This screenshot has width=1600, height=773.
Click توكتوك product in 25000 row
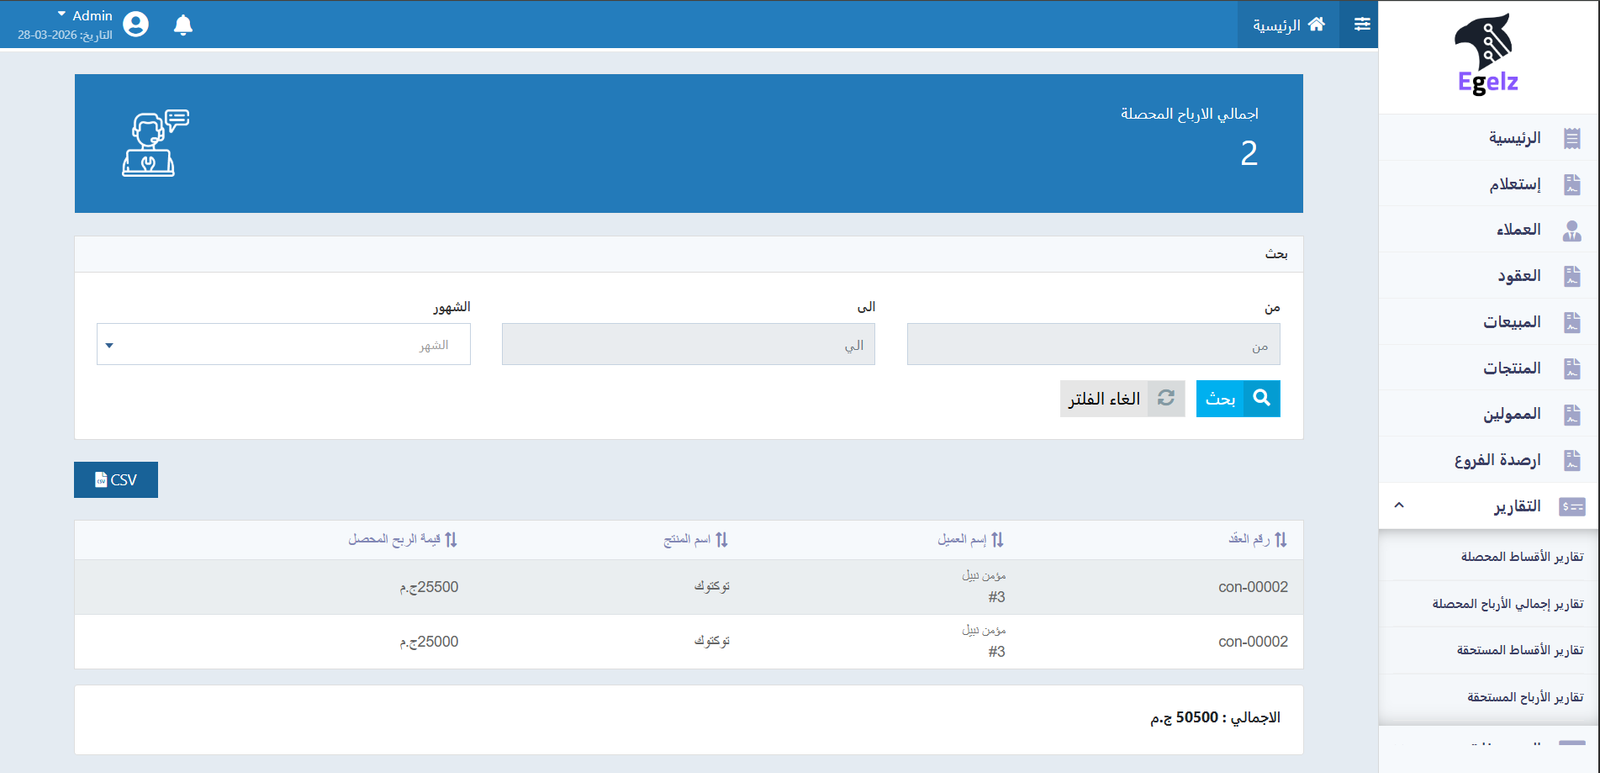712,641
